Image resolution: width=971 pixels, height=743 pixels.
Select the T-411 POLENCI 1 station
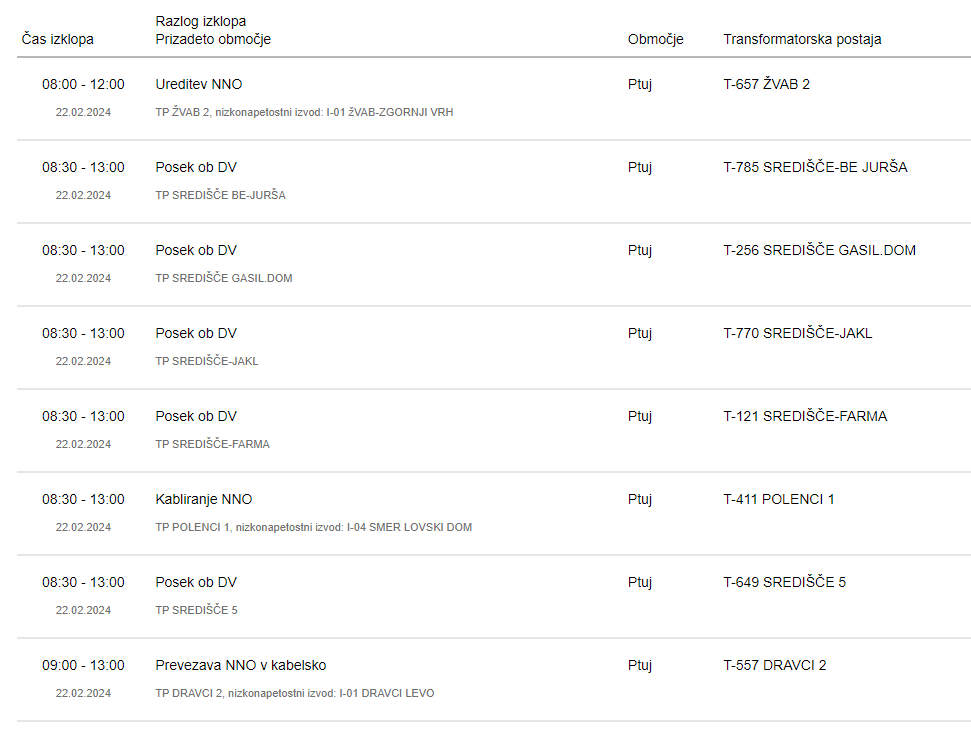(778, 499)
